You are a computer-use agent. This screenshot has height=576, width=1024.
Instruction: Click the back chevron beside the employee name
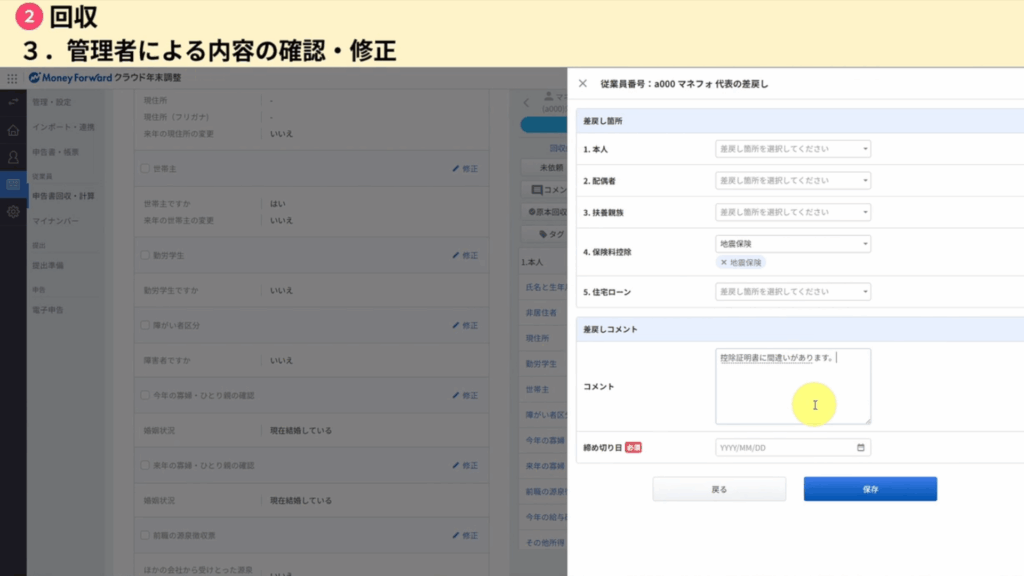pos(526,102)
